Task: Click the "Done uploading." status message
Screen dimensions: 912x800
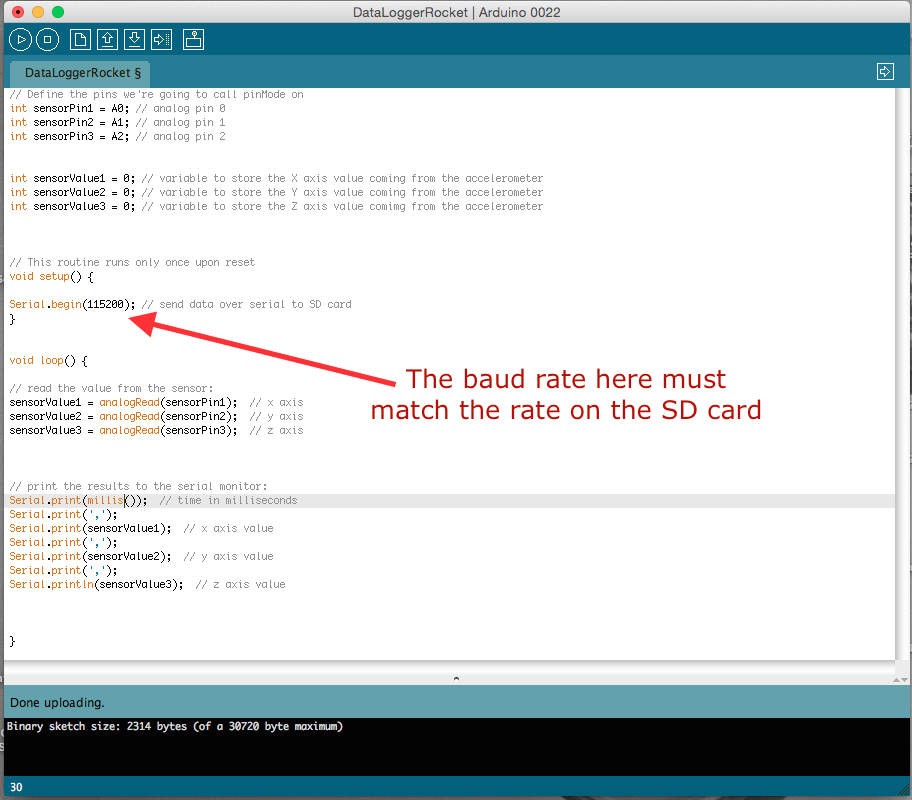Action: [57, 703]
